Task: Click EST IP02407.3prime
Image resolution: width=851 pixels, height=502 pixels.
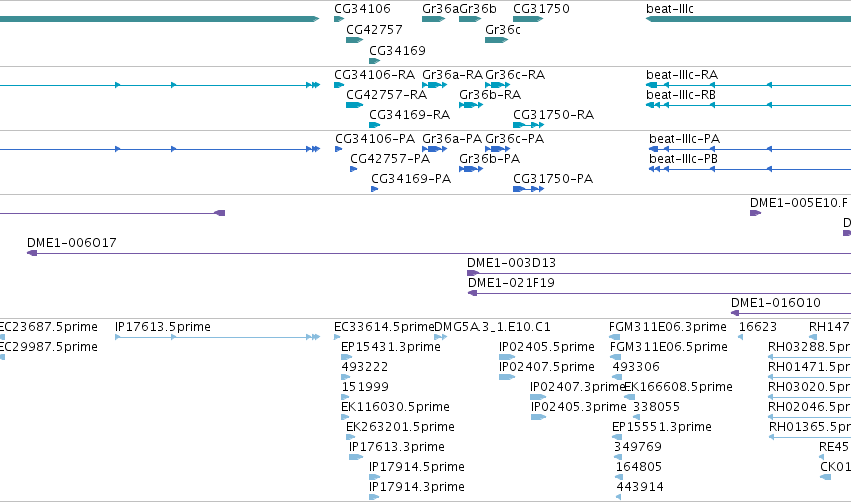Action: point(578,387)
